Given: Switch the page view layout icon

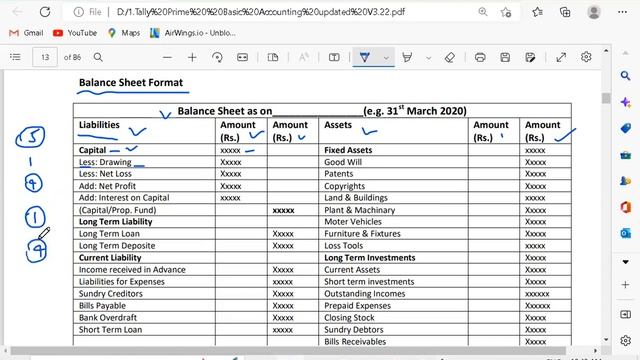Looking at the screenshot, I should coord(273,58).
